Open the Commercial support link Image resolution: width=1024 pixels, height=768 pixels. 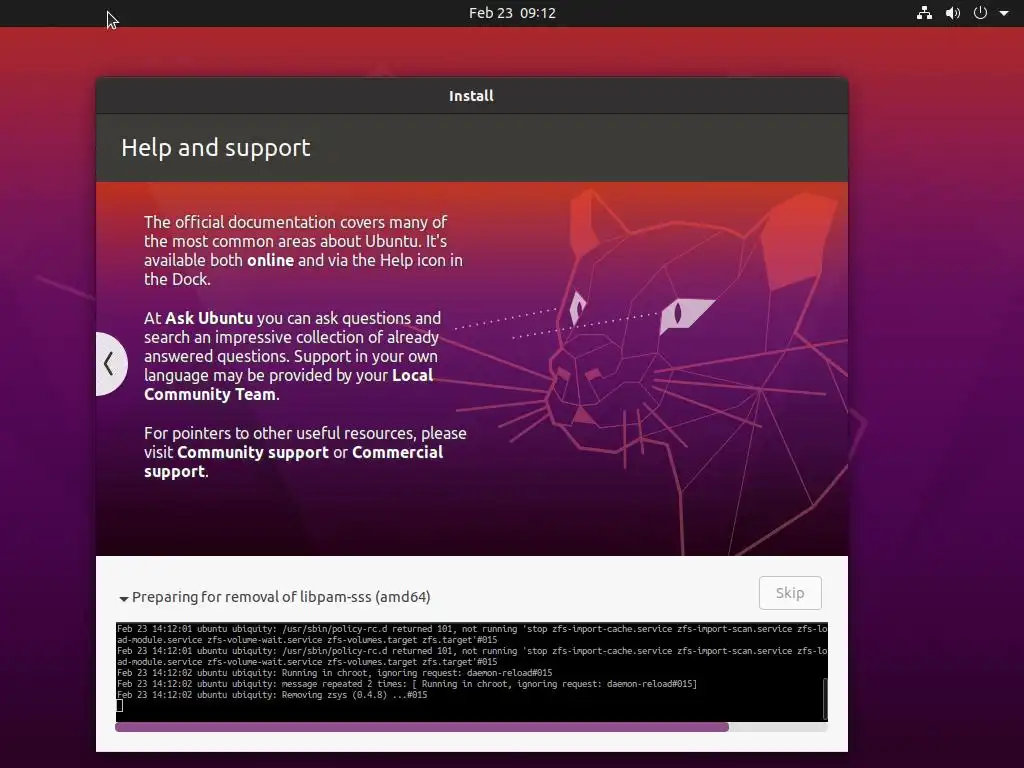[293, 462]
